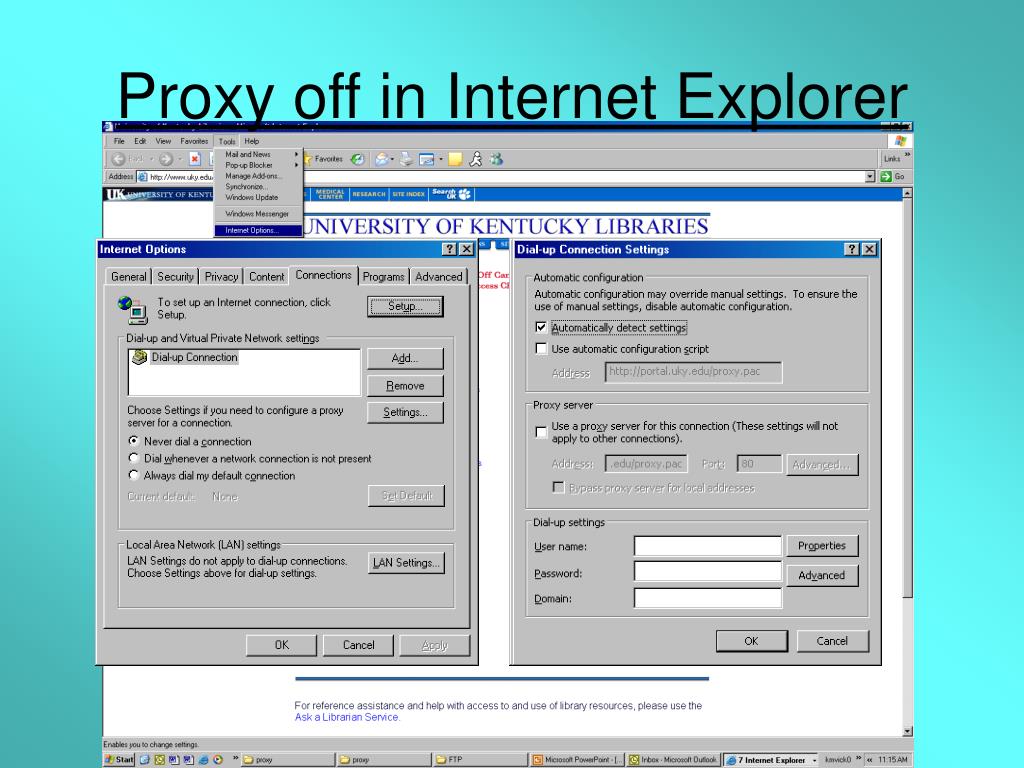
Task: Click the browser vertical scrollbar
Action: coord(907,462)
